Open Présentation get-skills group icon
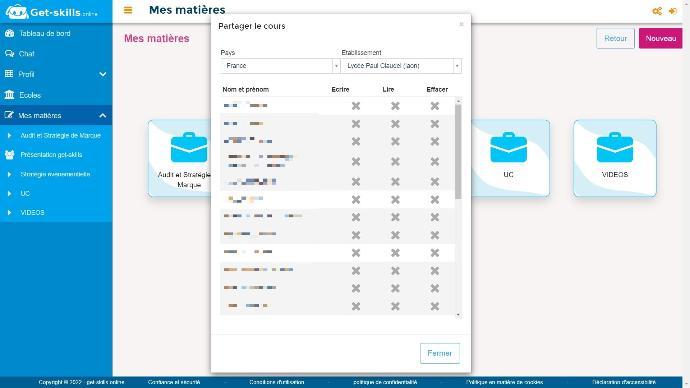The width and height of the screenshot is (690, 388). point(9,155)
